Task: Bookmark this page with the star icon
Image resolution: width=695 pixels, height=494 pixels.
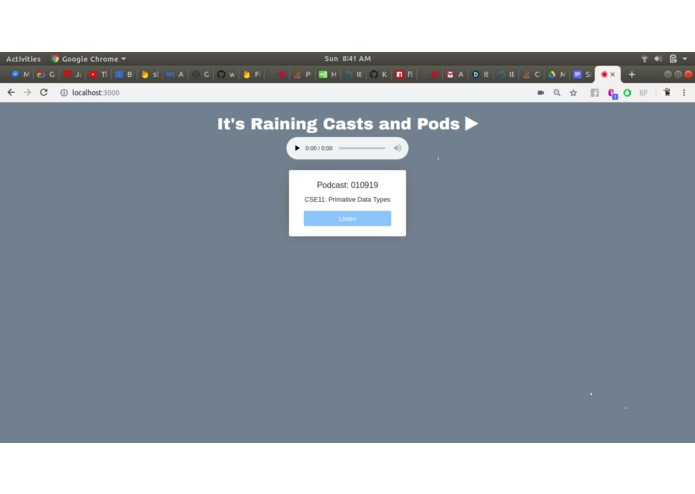Action: pyautogui.click(x=574, y=93)
